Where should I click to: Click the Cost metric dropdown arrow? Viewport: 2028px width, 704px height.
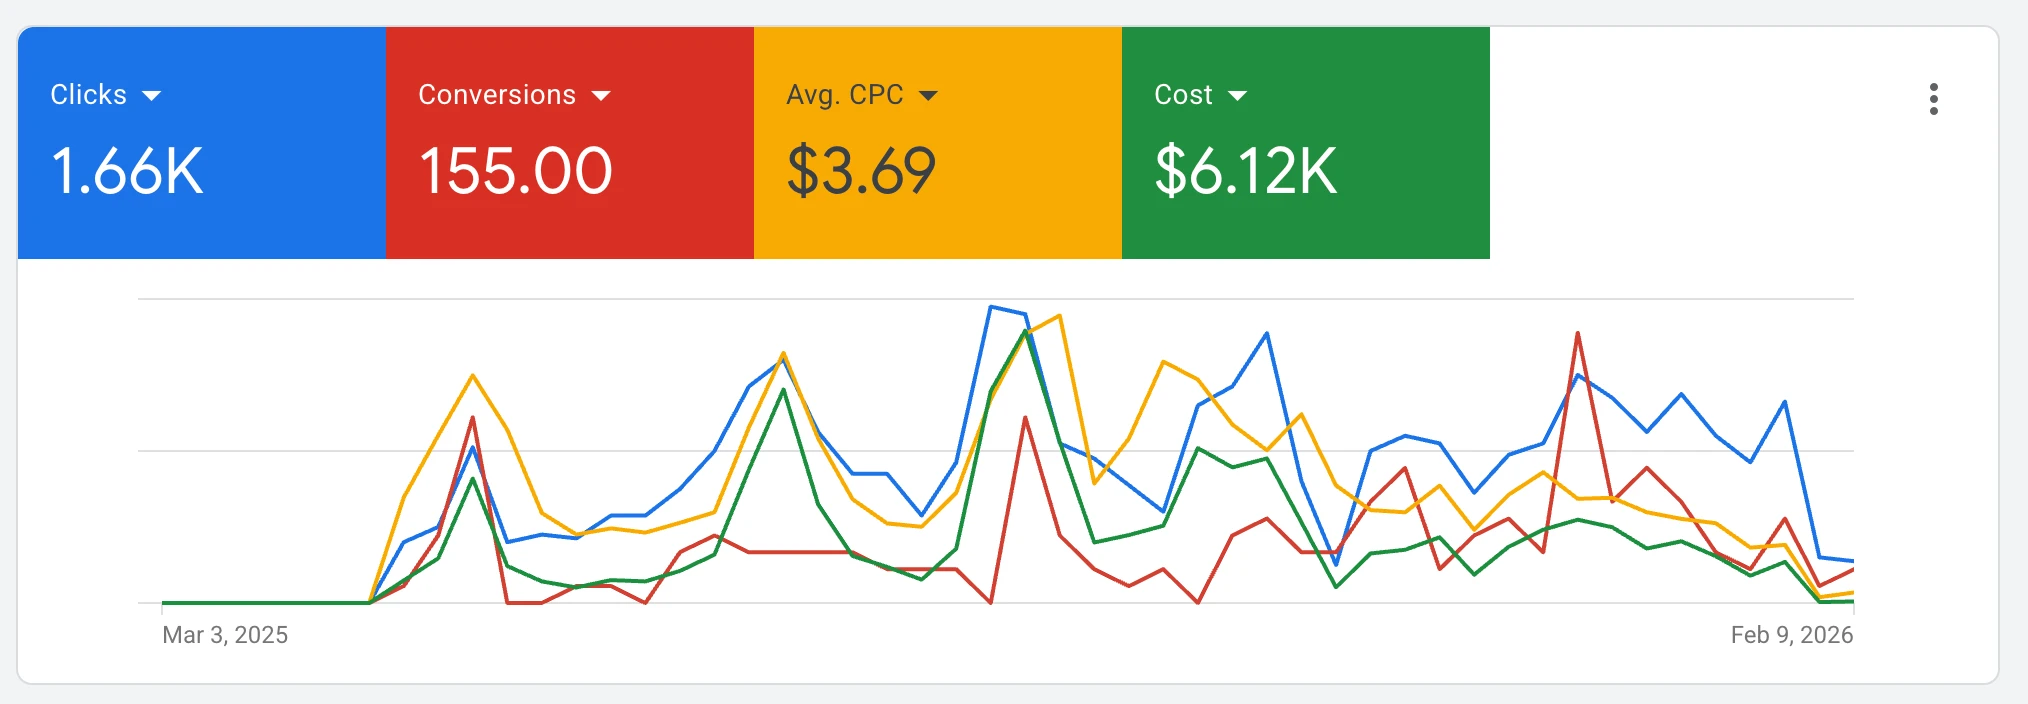click(x=1237, y=96)
